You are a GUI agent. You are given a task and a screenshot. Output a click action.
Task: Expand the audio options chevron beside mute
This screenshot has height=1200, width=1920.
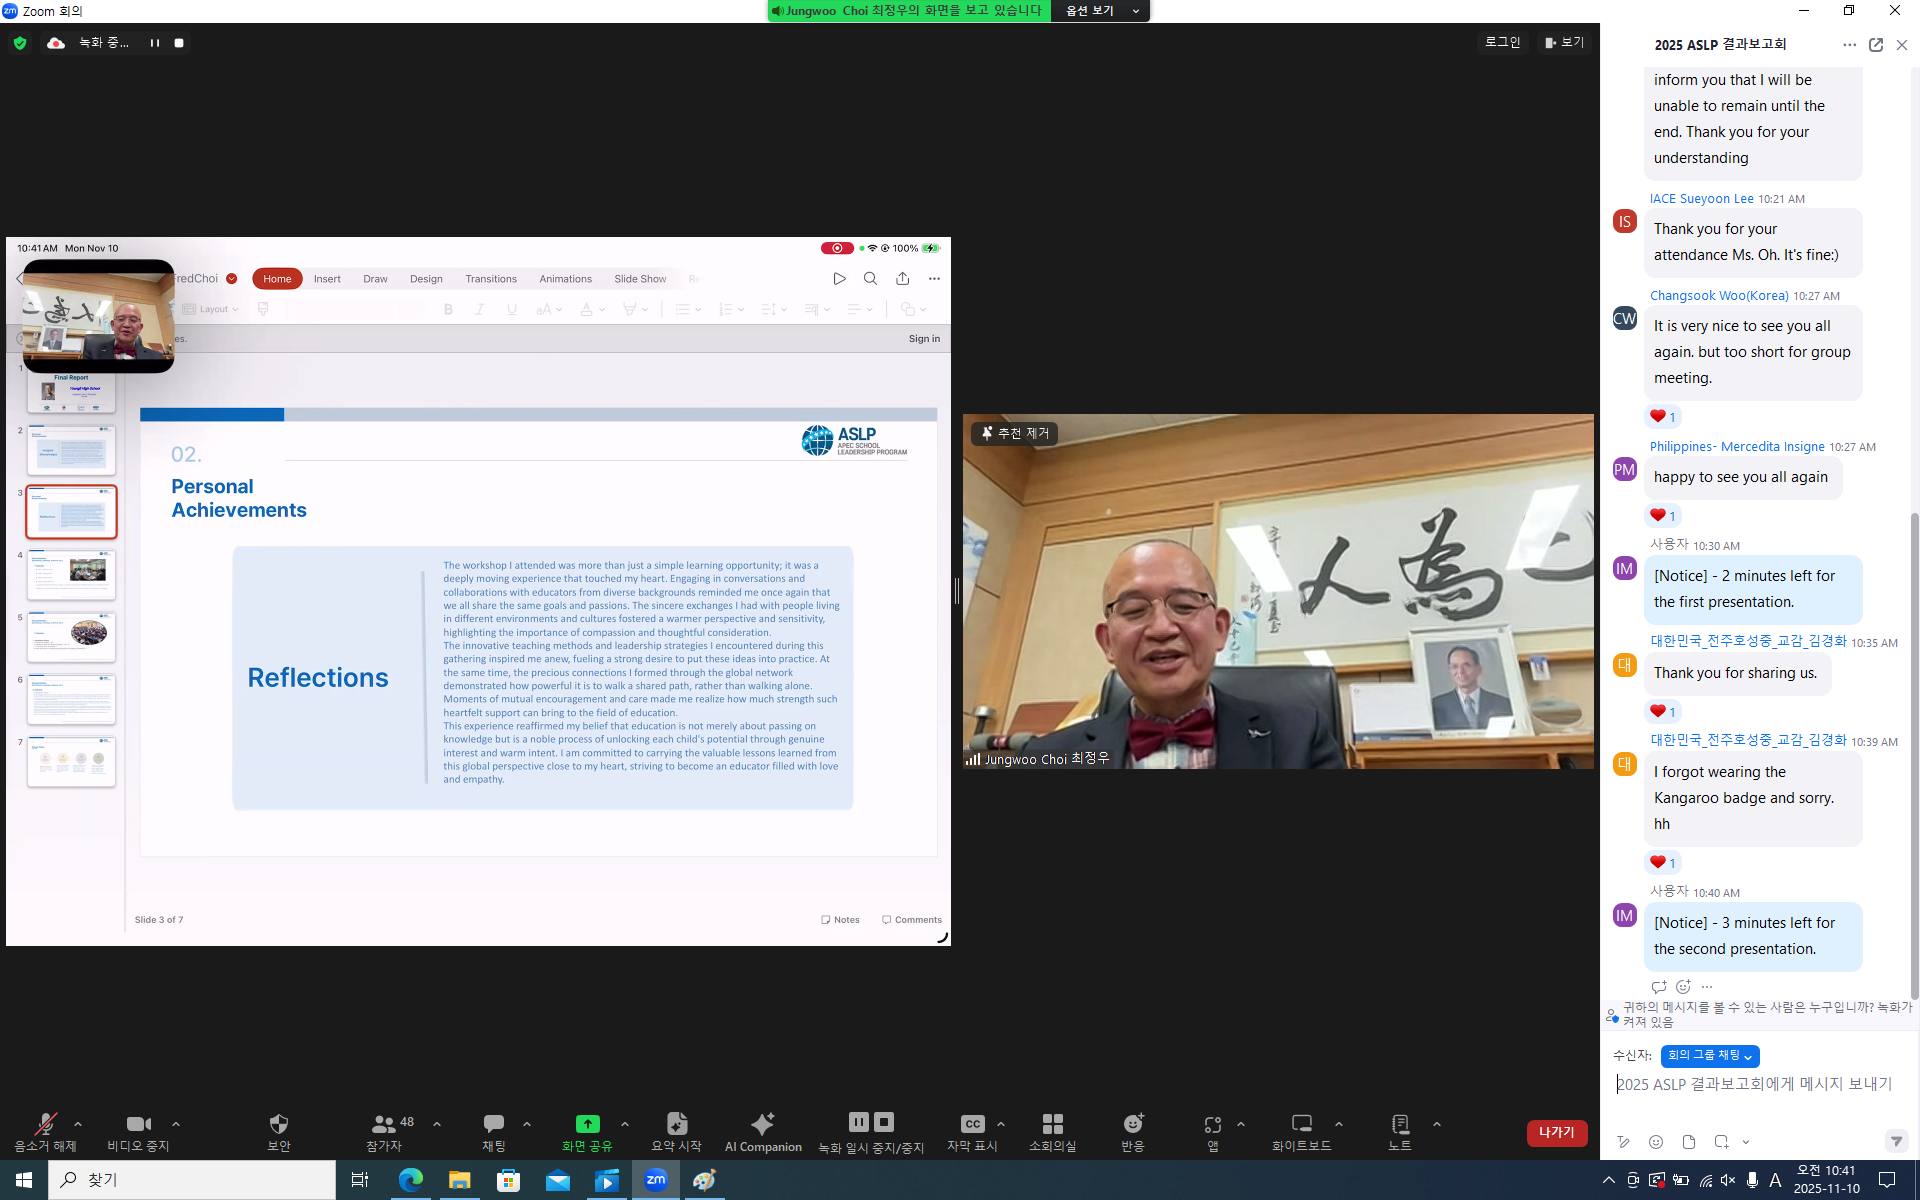click(x=78, y=1124)
